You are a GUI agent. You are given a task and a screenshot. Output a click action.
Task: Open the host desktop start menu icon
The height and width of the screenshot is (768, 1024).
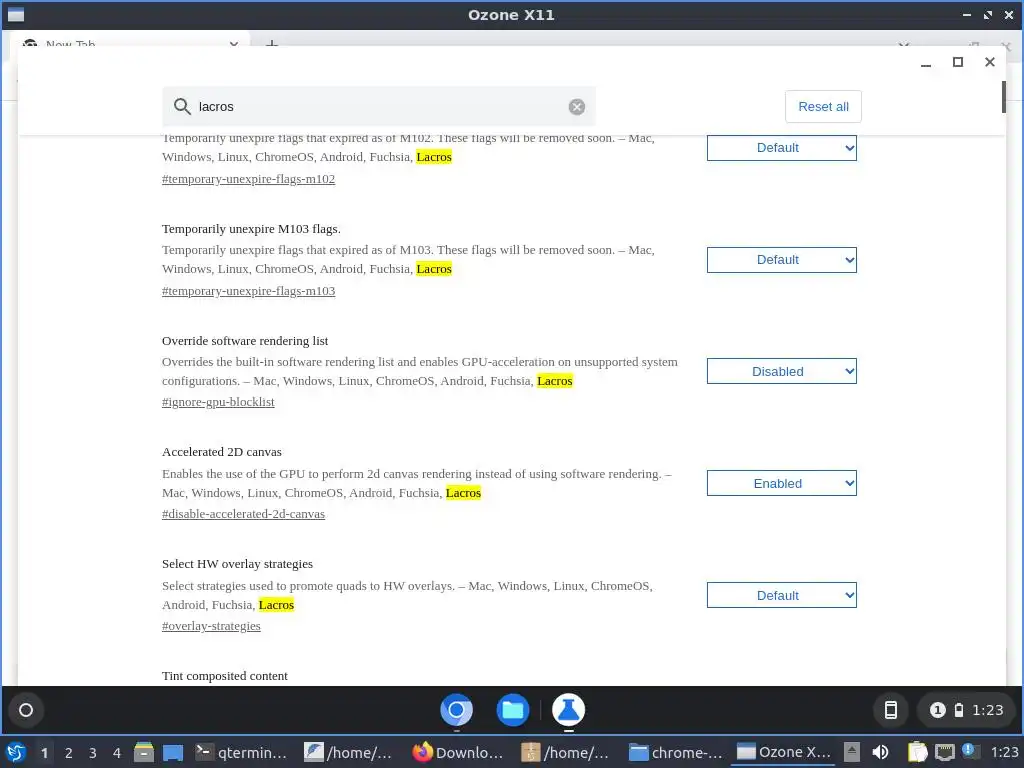pos(16,752)
